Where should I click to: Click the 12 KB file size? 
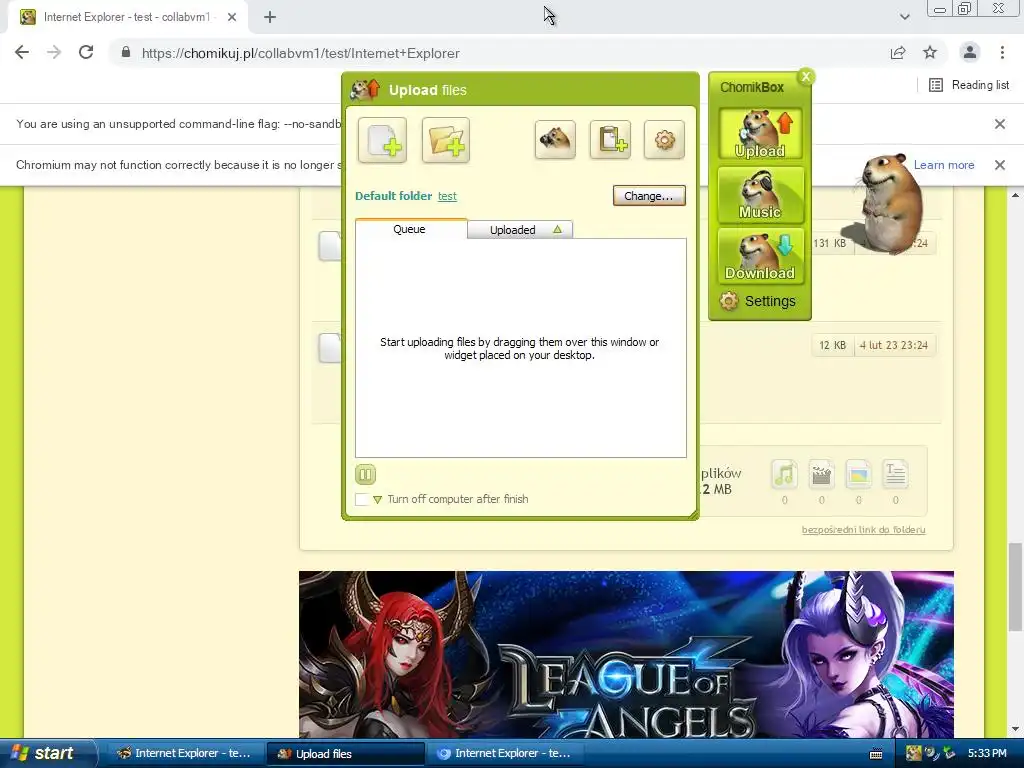[x=833, y=345]
